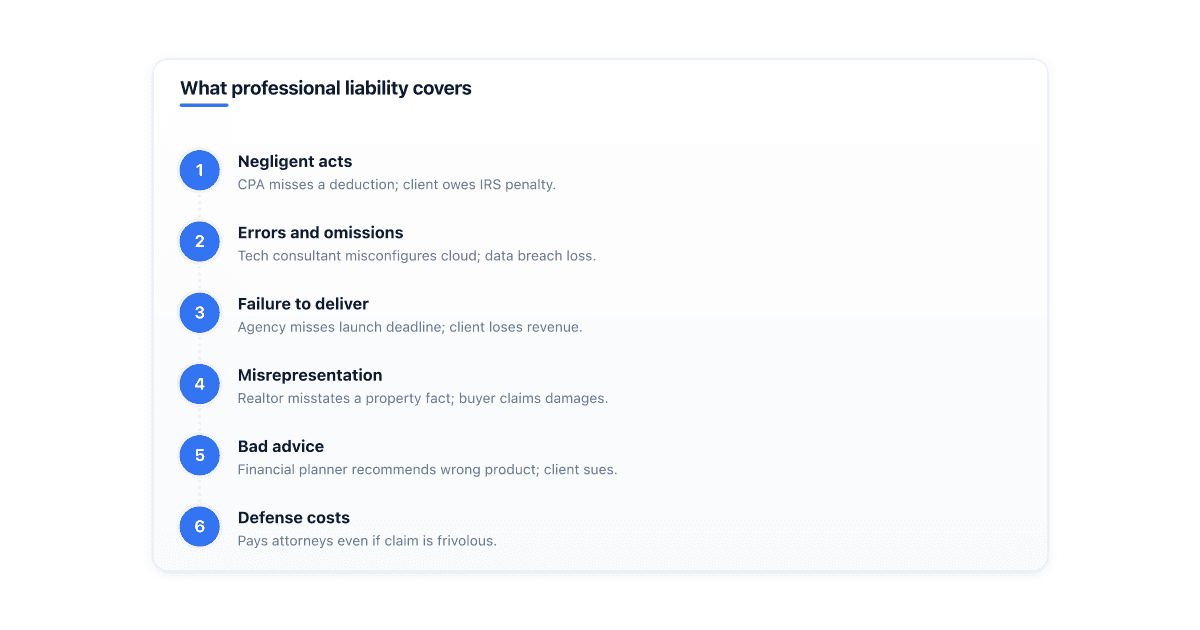Image resolution: width=1200 pixels, height=630 pixels.
Task: Select the Errors and omissions heading
Action: click(320, 233)
